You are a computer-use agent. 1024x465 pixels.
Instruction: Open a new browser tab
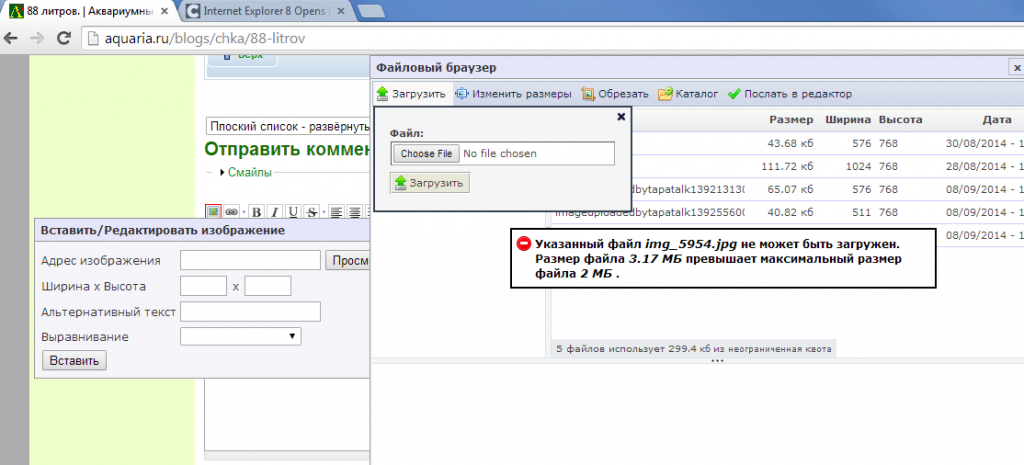point(370,11)
